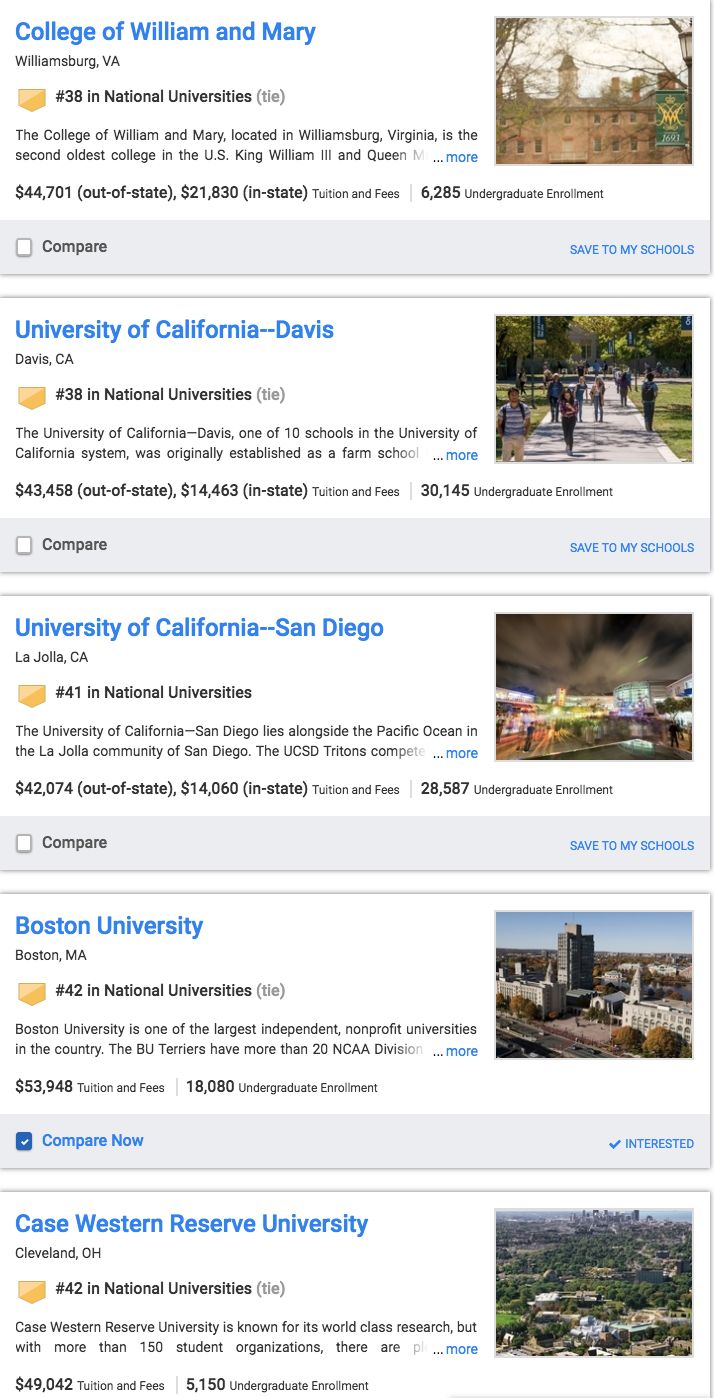Click William and Mary rank badge icon
This screenshot has height=1398, width=714.
(32, 99)
